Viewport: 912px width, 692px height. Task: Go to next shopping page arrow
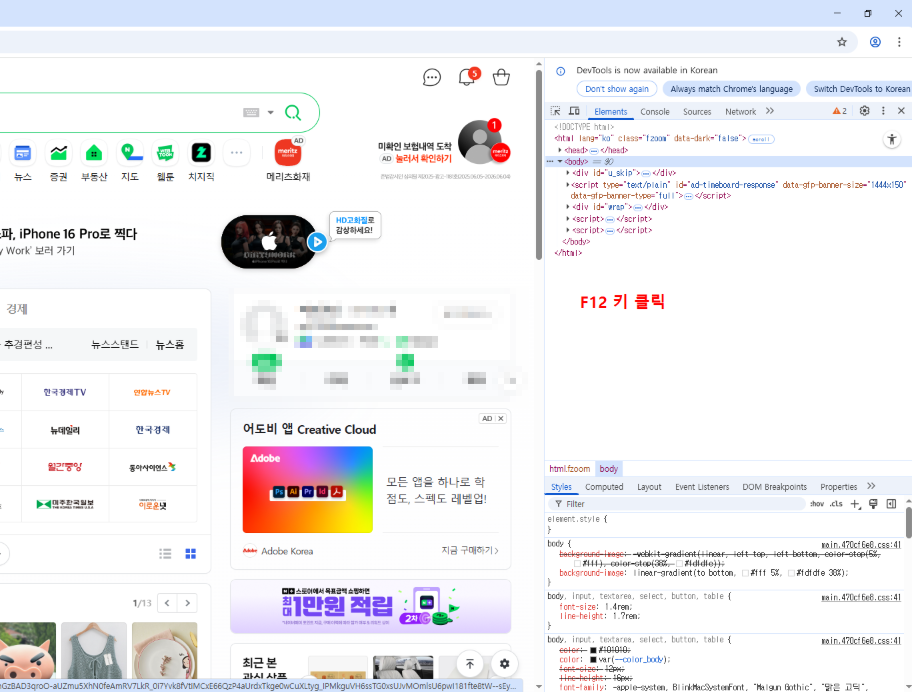[187, 603]
